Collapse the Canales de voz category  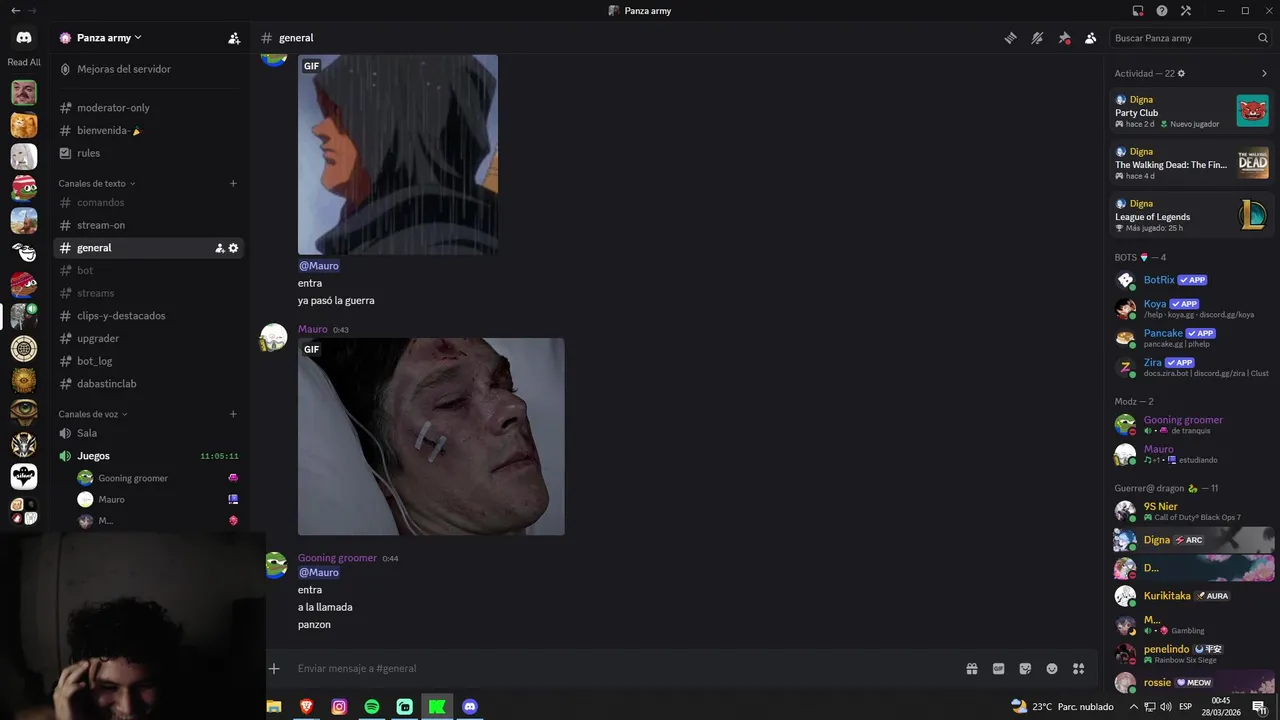coord(93,414)
